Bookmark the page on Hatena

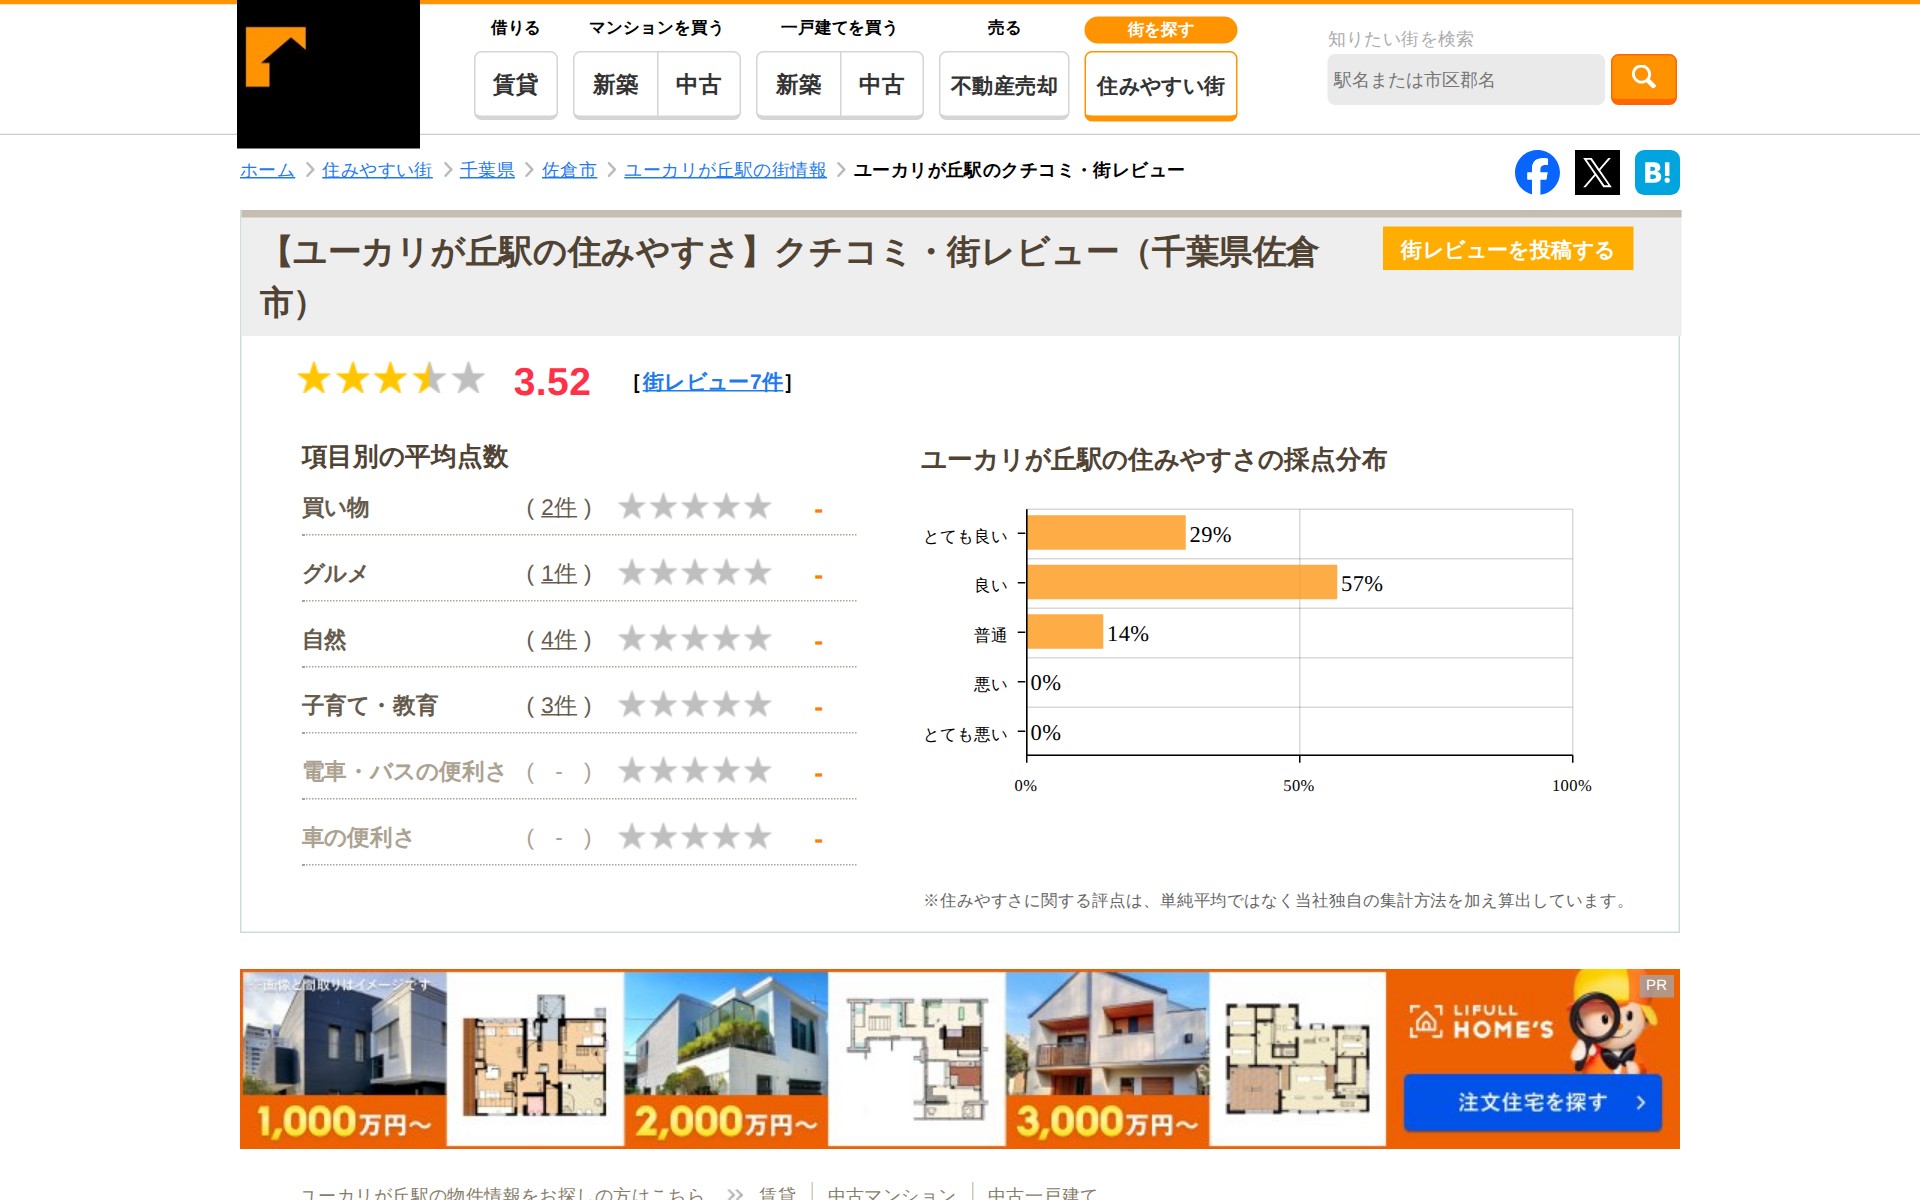(1657, 172)
